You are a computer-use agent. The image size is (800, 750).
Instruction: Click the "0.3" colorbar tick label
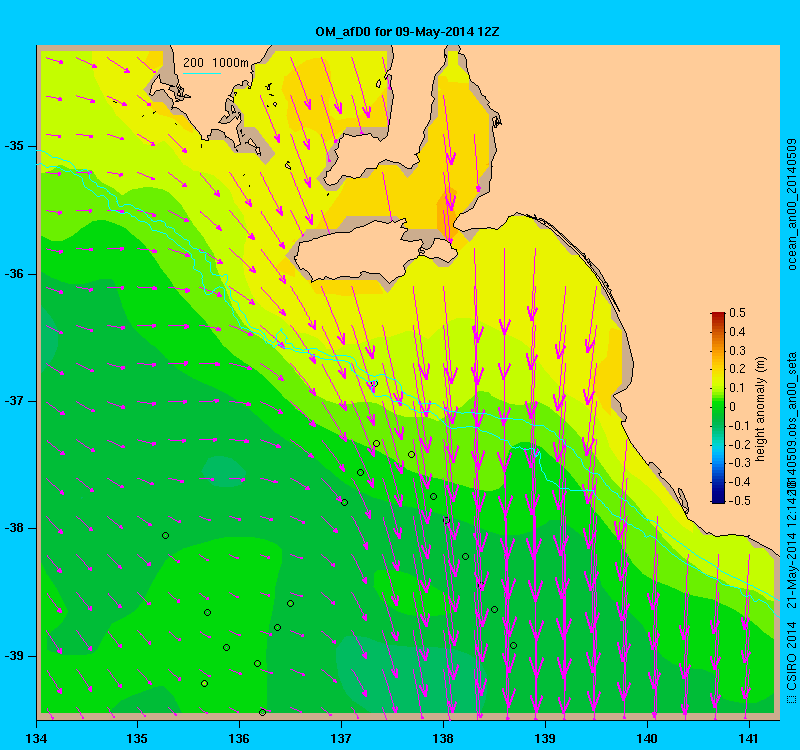(x=737, y=351)
